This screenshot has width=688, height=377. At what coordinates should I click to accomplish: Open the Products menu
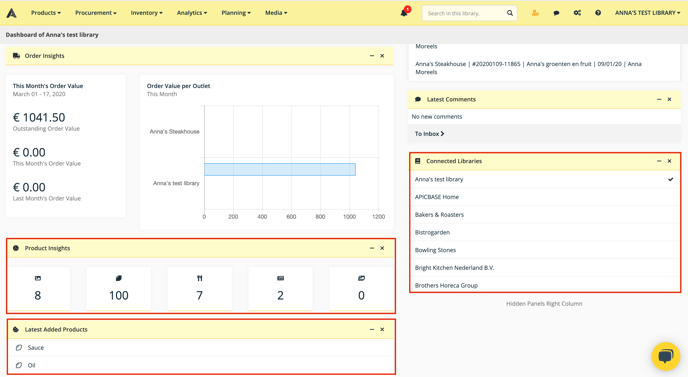tap(46, 13)
